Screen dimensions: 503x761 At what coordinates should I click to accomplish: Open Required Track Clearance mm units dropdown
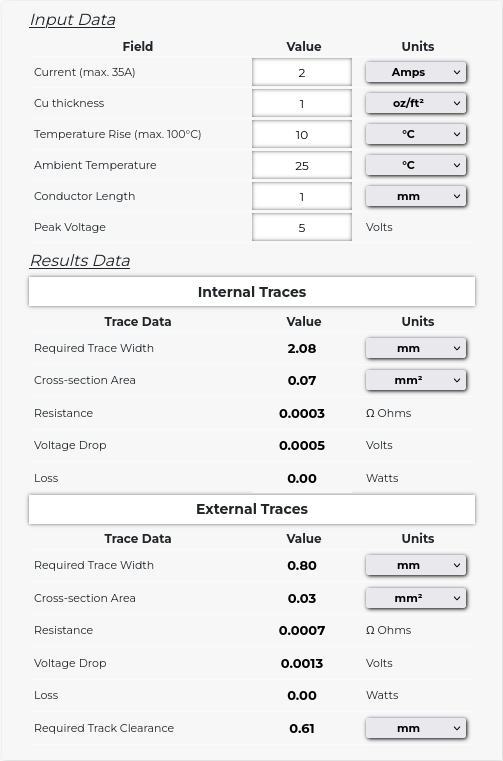[x=416, y=728]
